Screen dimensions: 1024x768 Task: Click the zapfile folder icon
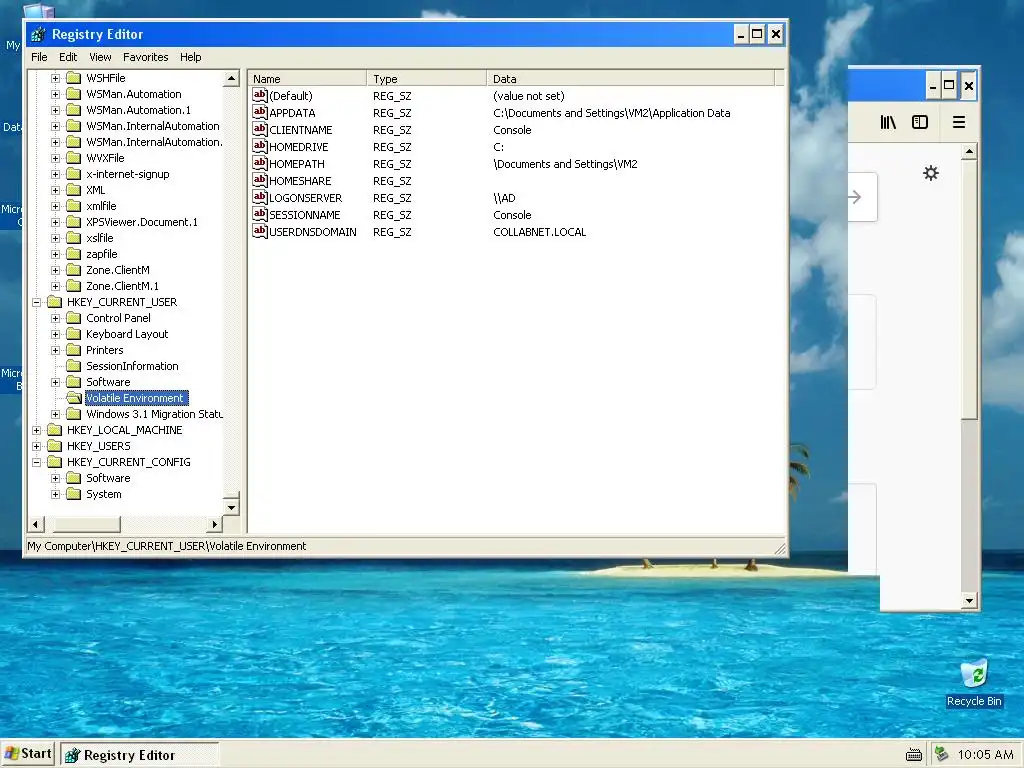[x=74, y=254]
